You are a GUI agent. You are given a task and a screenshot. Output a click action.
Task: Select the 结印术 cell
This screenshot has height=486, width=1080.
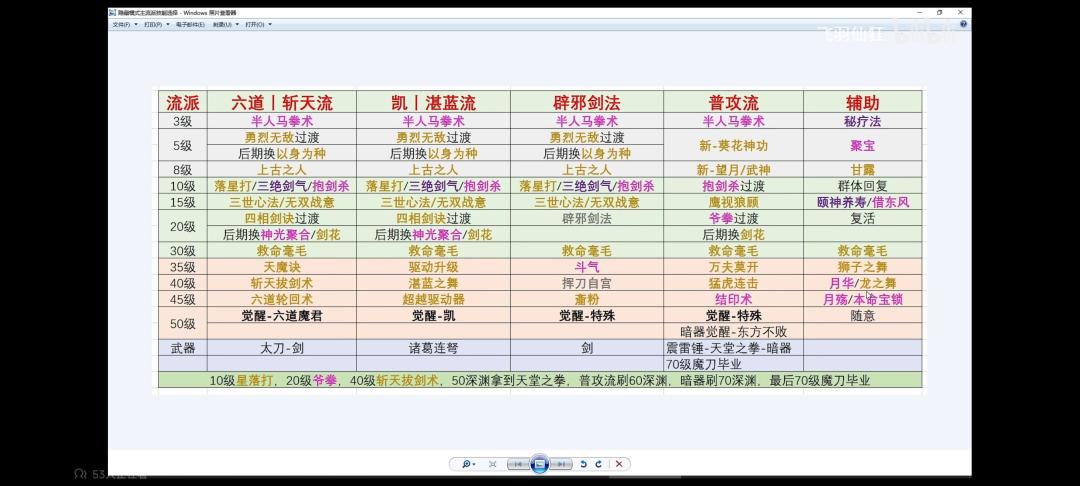click(733, 299)
